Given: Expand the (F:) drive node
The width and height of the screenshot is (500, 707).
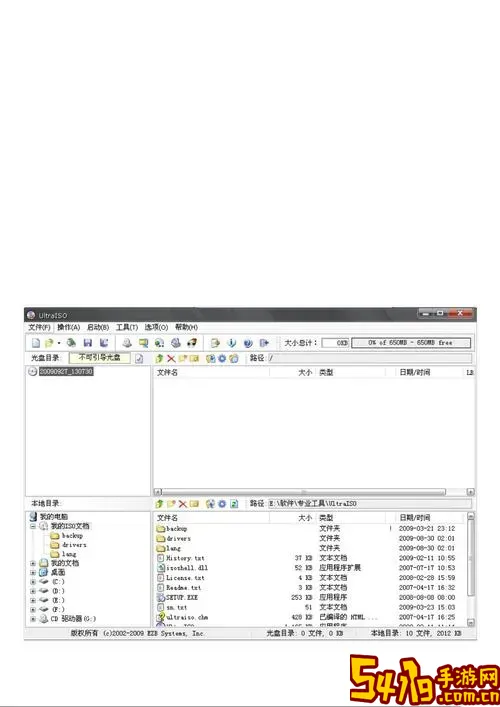Looking at the screenshot, I should pyautogui.click(x=33, y=610).
